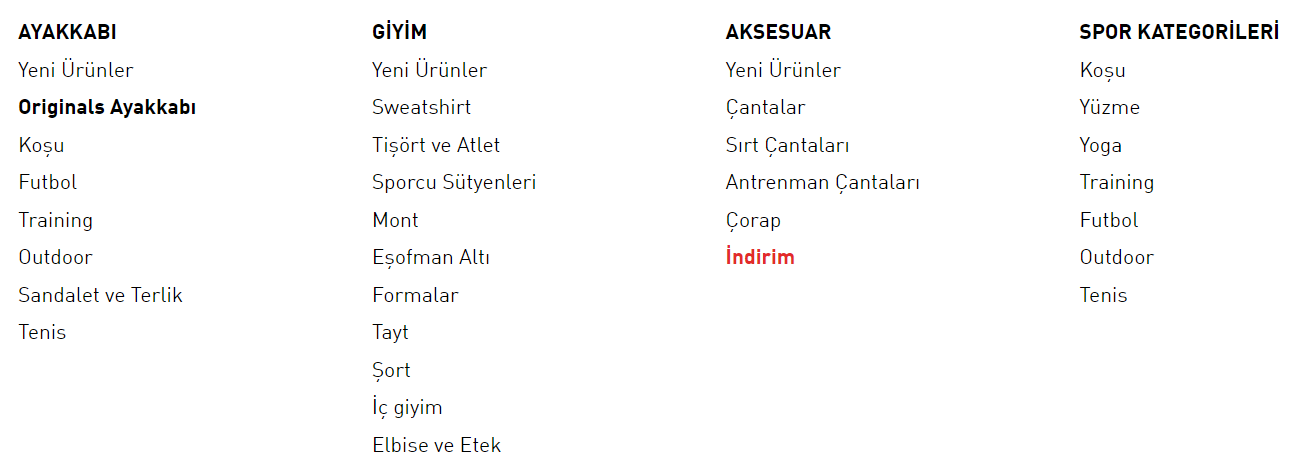Choose Formalar under GİYİM

tap(415, 295)
